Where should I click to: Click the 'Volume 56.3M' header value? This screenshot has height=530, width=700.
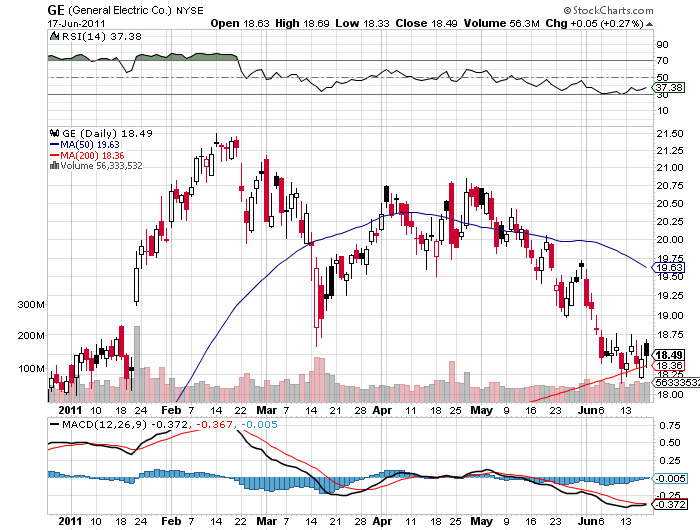coord(501,23)
